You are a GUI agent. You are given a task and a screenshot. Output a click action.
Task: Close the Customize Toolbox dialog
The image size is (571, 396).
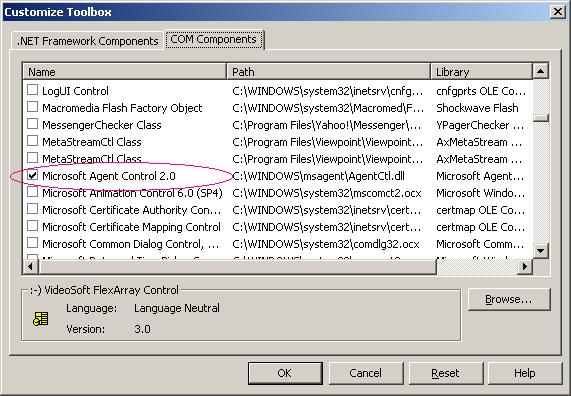click(x=558, y=12)
